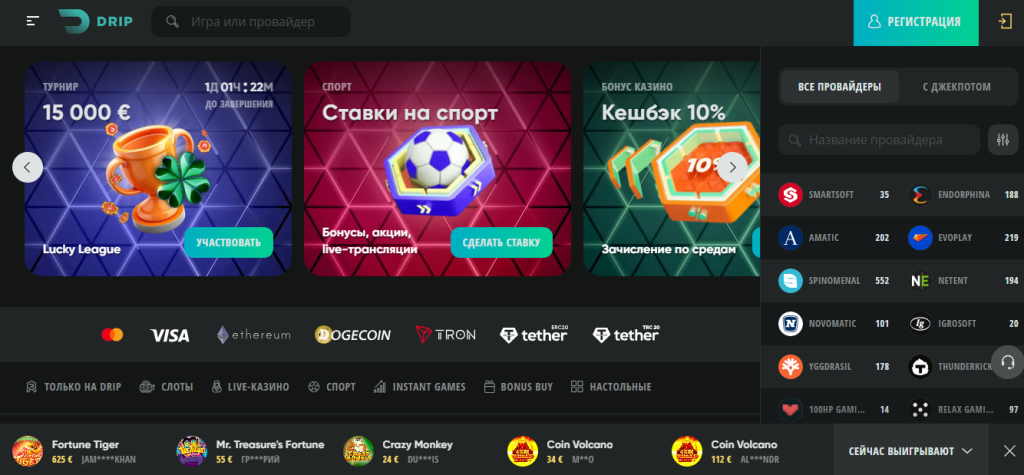The image size is (1024, 475).
Task: Show the next carousel banner
Action: point(733,167)
